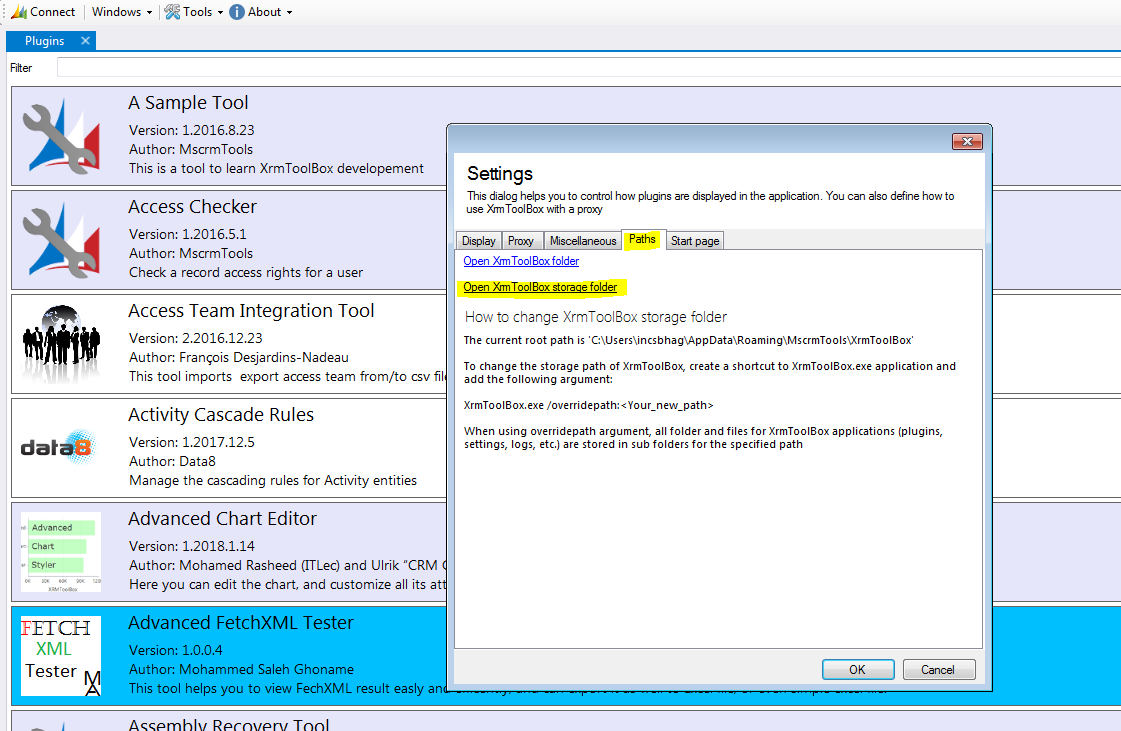This screenshot has width=1121, height=731.
Task: Select the Assembly Recovery Tool title
Action: click(229, 723)
